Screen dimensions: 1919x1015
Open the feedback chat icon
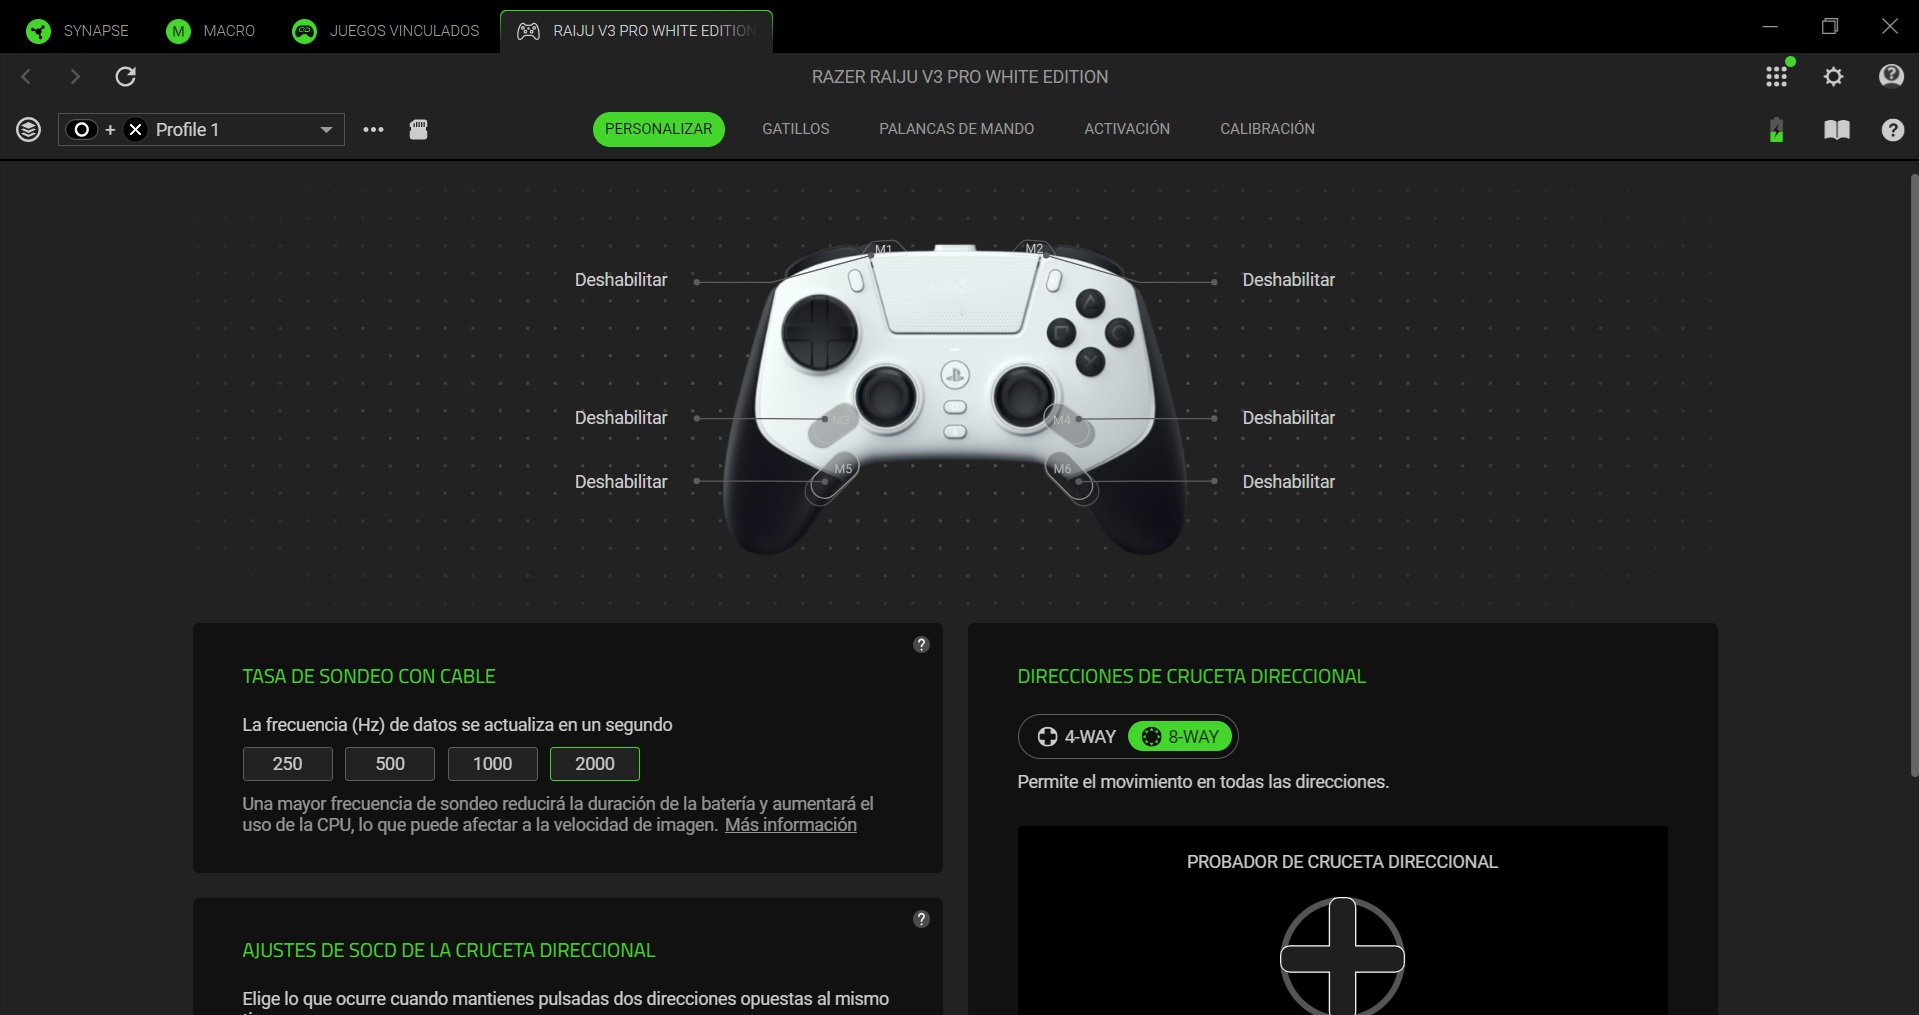coord(1891,76)
